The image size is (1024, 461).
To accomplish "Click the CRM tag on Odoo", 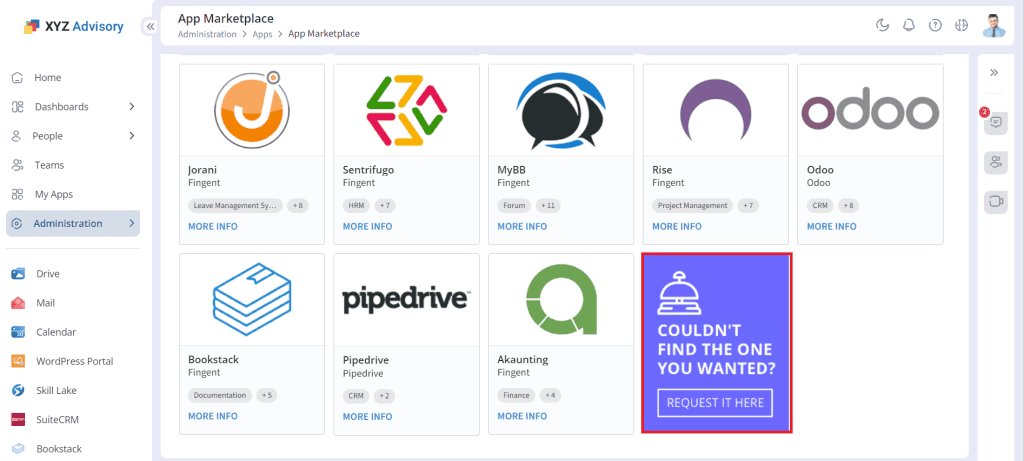I will [x=820, y=205].
